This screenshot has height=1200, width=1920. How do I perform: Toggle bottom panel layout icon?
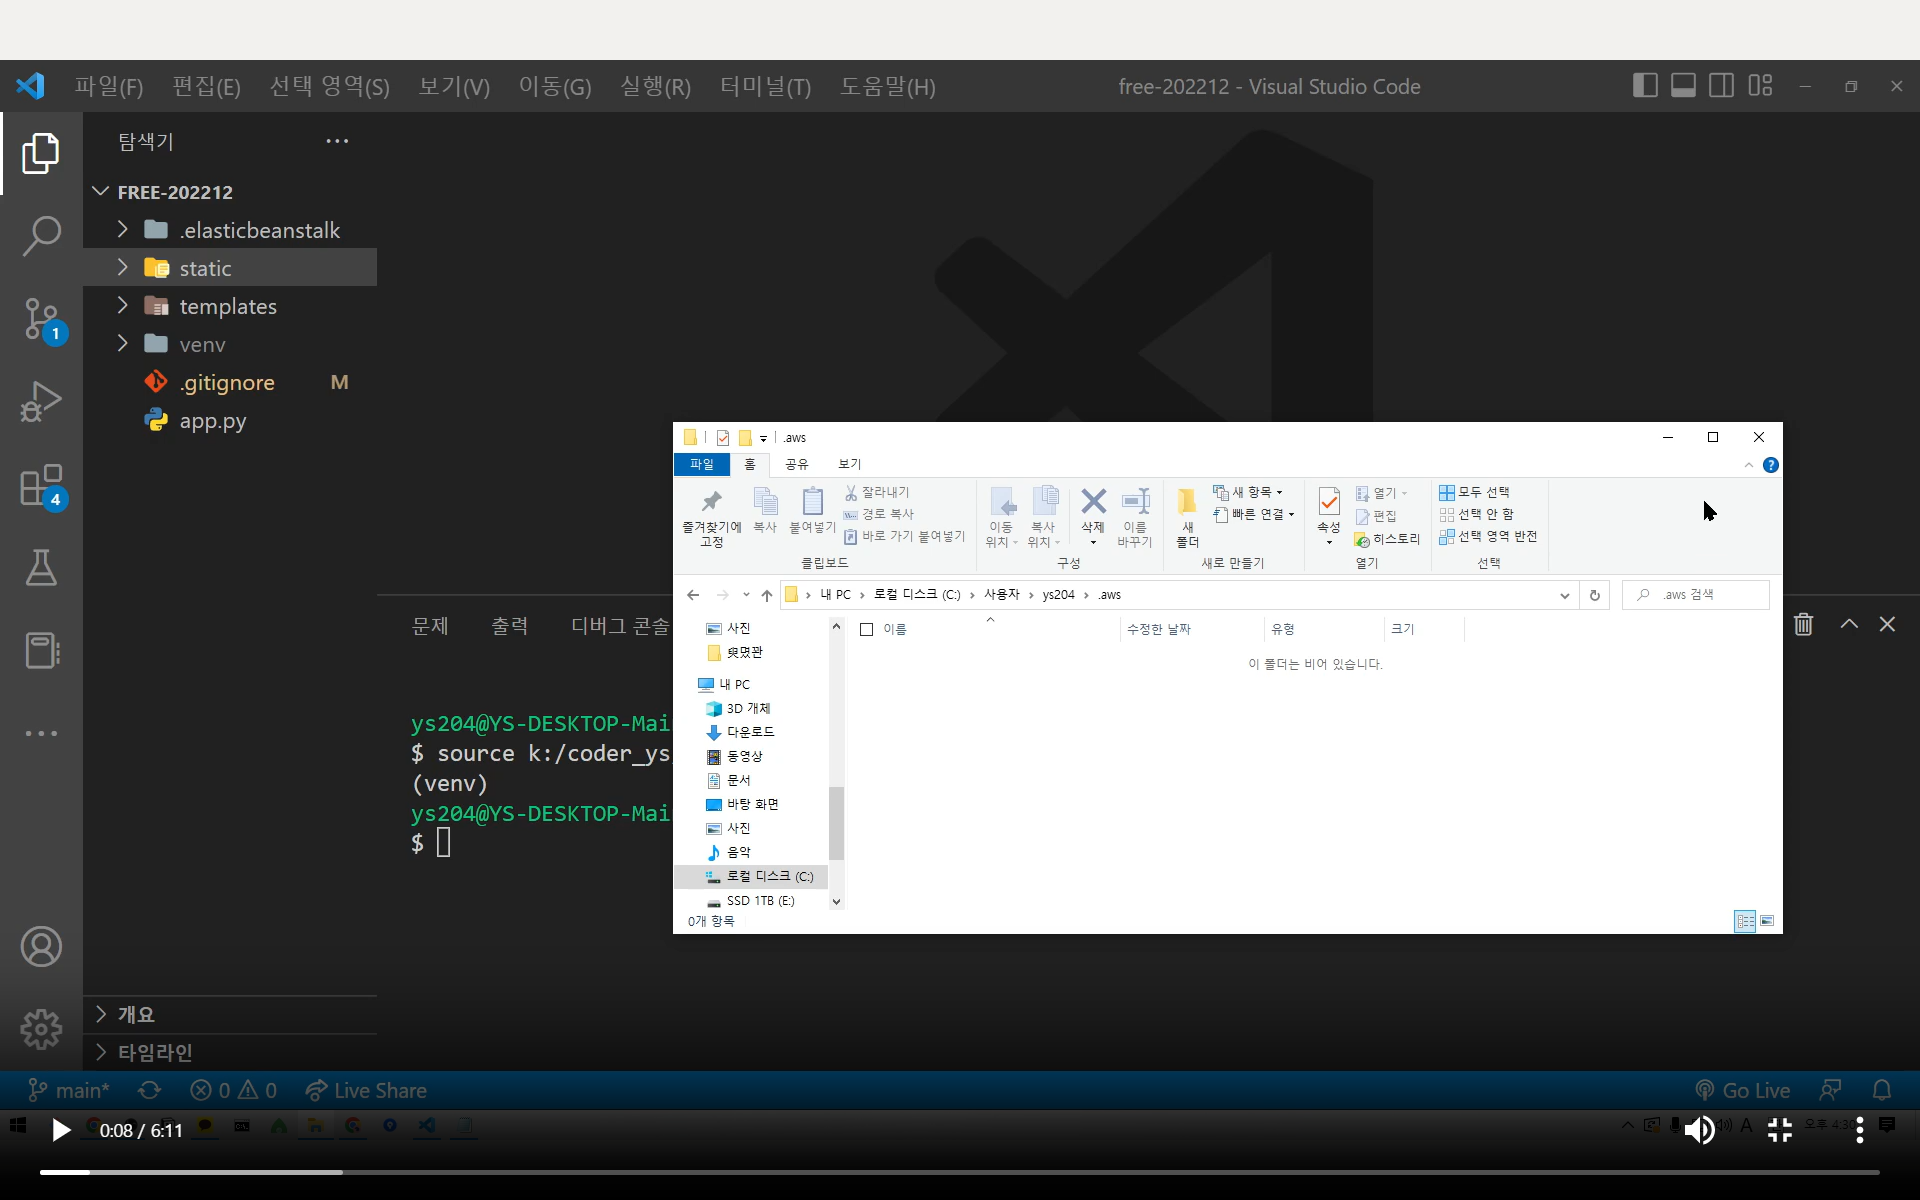(x=1683, y=86)
